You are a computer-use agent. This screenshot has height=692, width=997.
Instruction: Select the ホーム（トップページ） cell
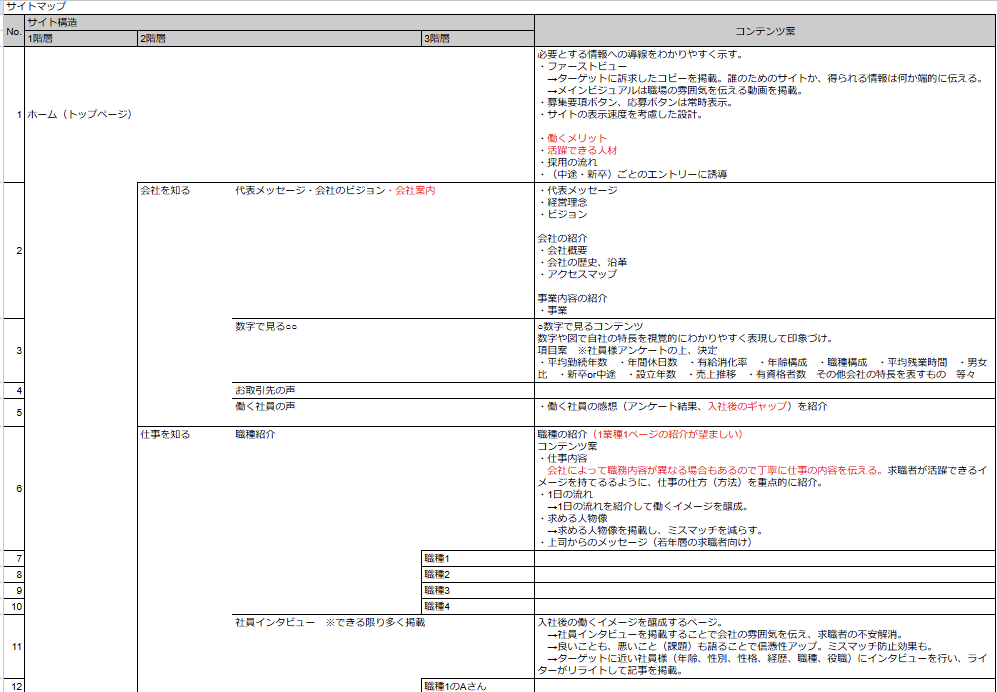tap(79, 114)
